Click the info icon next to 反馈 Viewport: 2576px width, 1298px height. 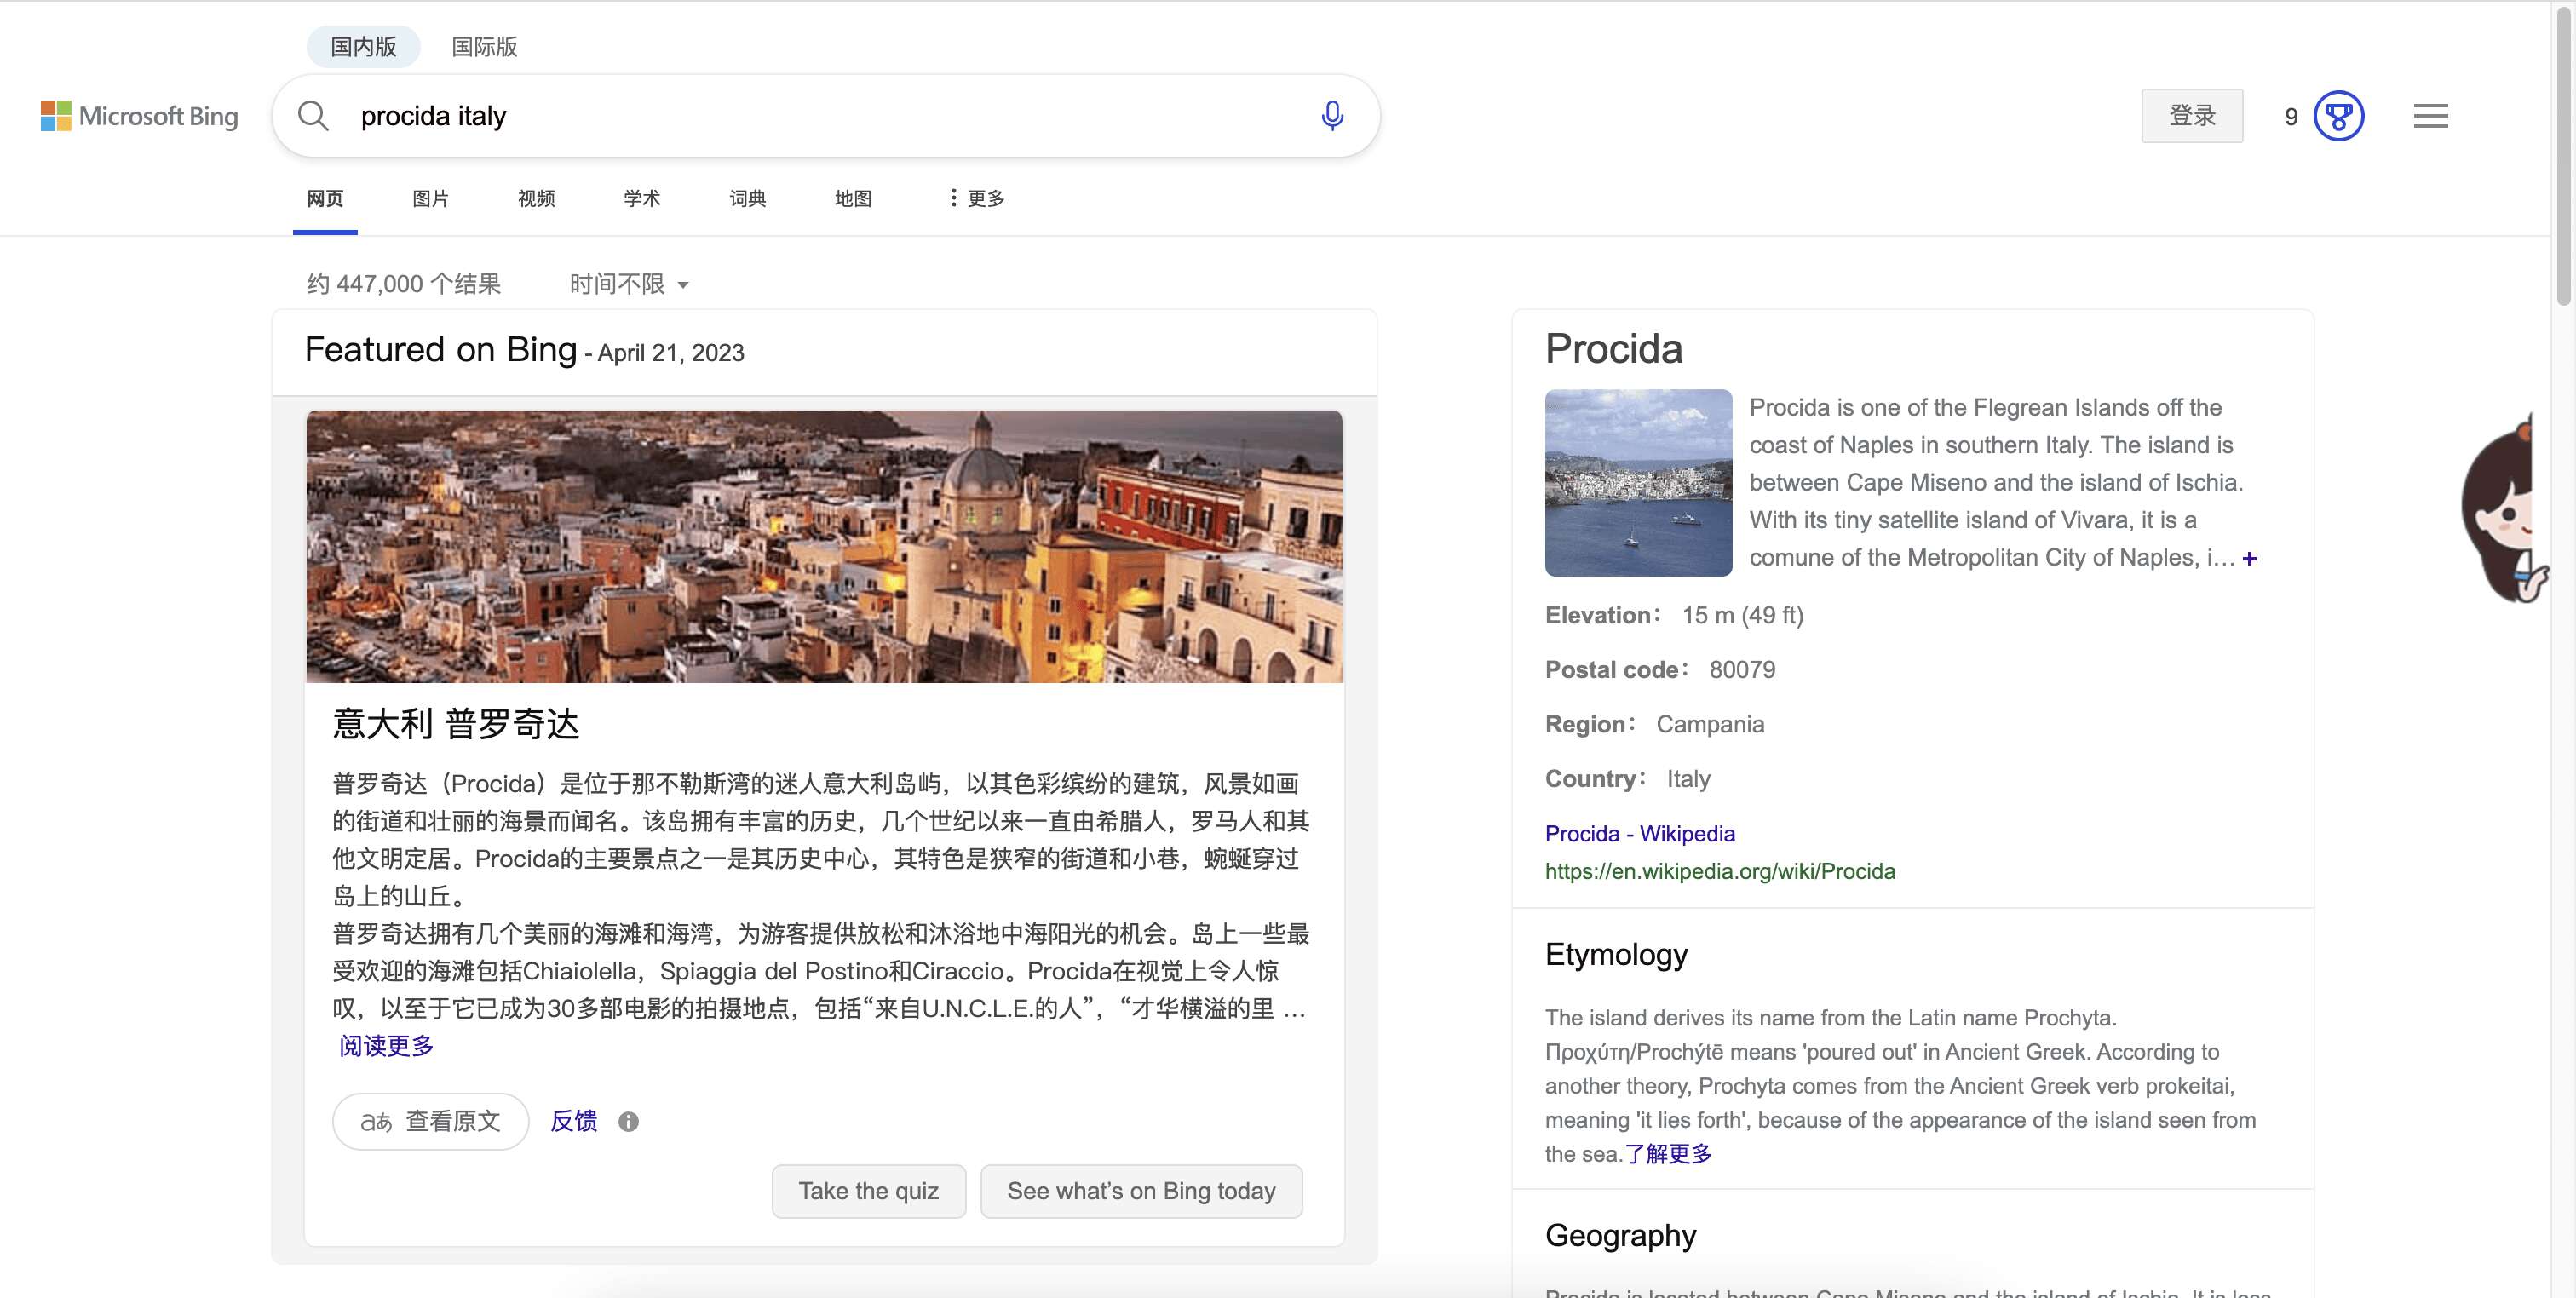tap(629, 1121)
